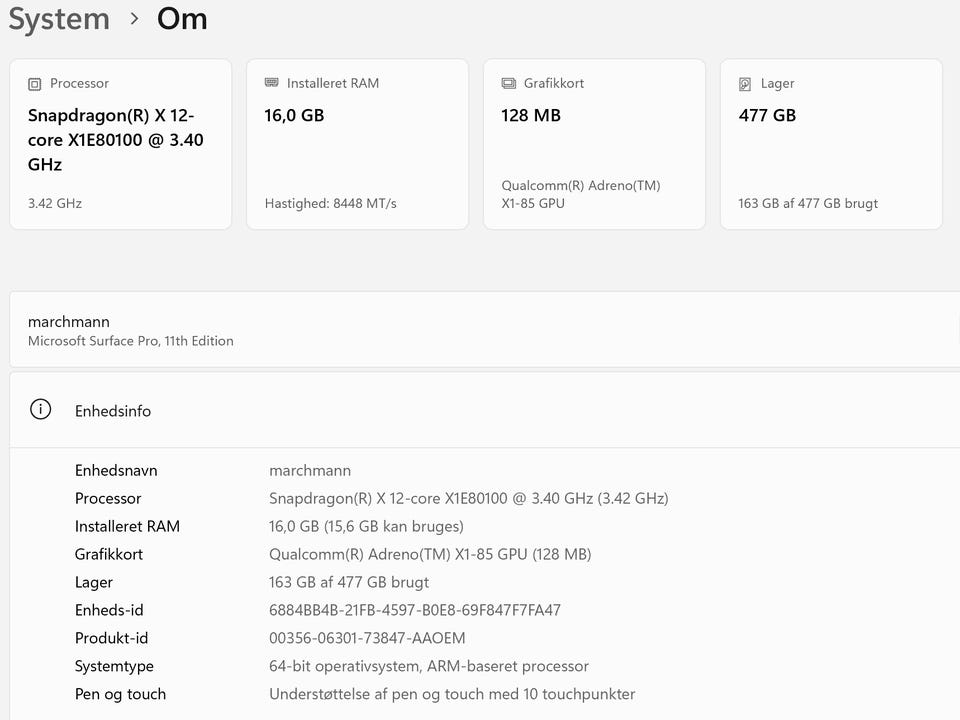Click Hastighed: 8448 MT/s text
Viewport: 960px width, 720px height.
(331, 203)
